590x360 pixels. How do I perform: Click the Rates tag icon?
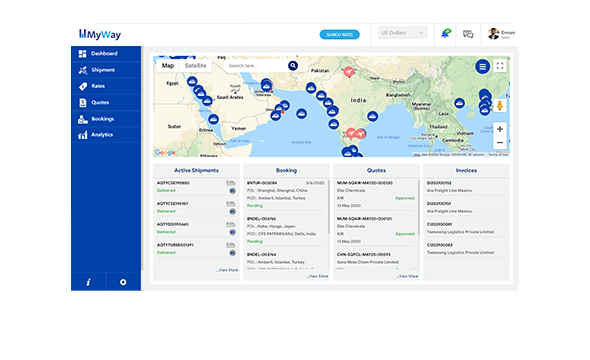tap(83, 86)
